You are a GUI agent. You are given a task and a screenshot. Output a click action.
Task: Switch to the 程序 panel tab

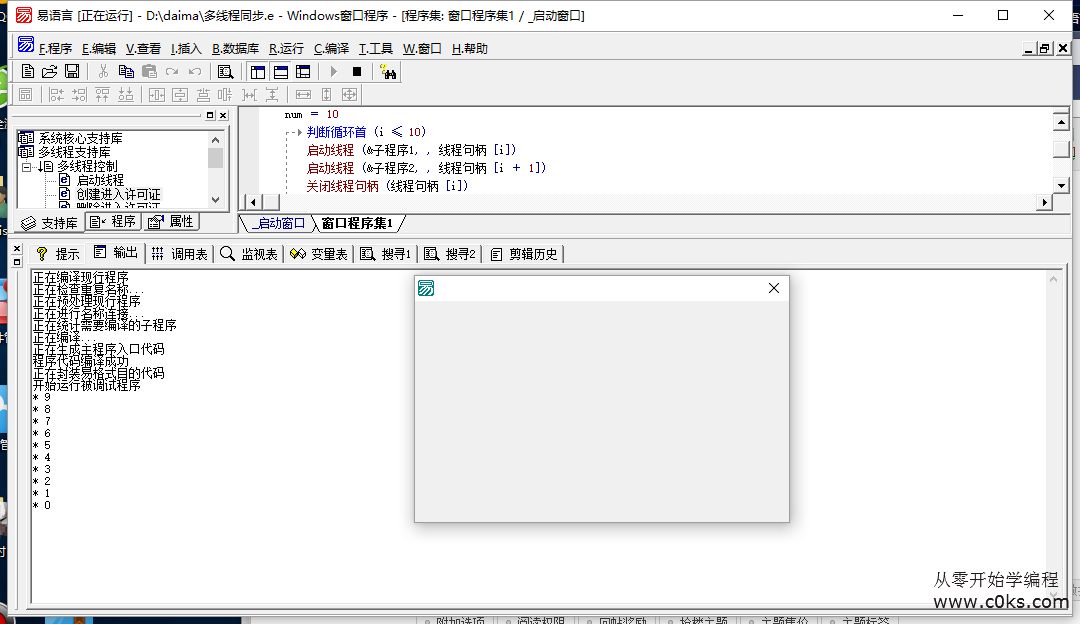[x=113, y=222]
